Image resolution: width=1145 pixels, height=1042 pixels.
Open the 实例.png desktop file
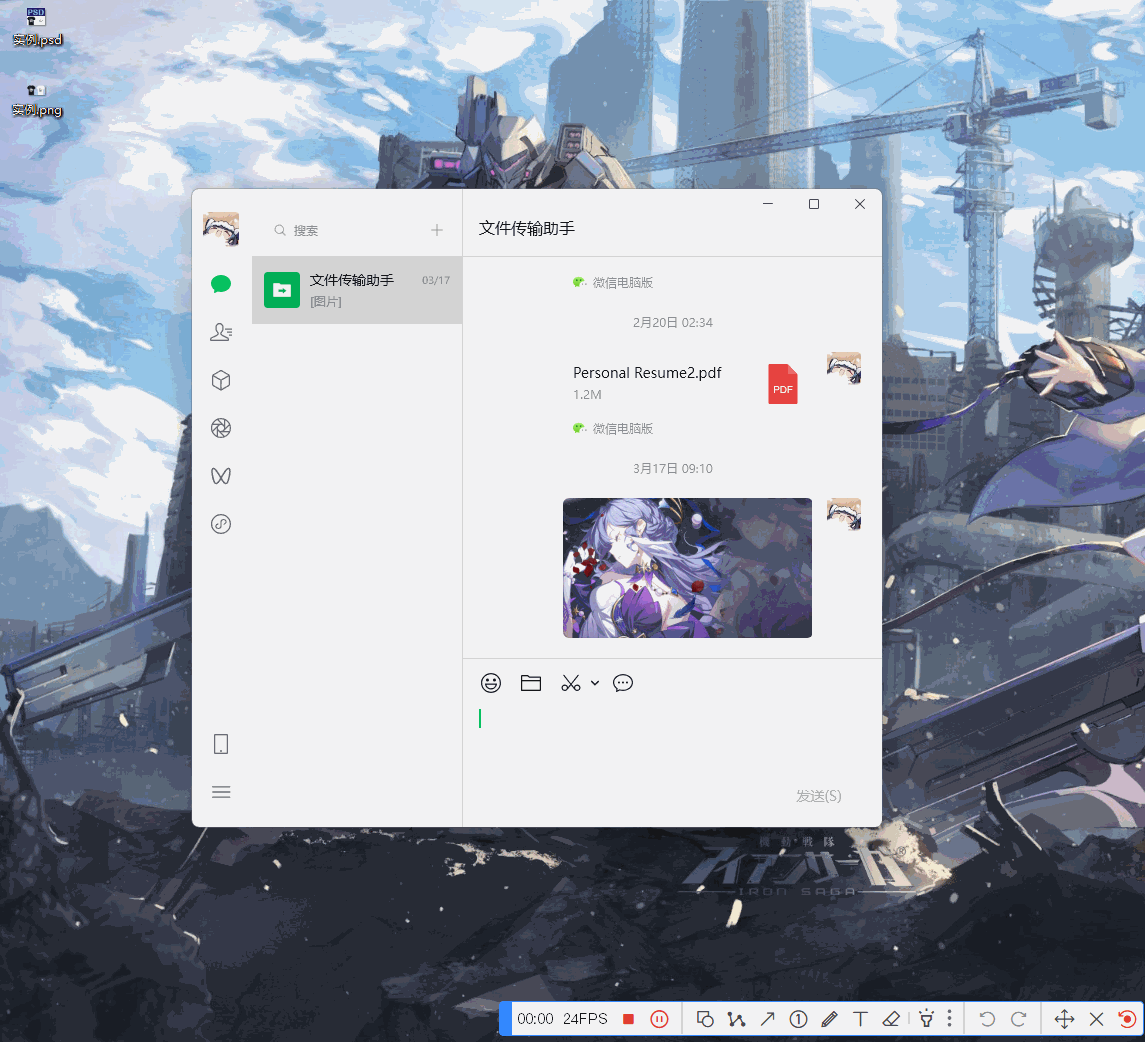point(37,99)
